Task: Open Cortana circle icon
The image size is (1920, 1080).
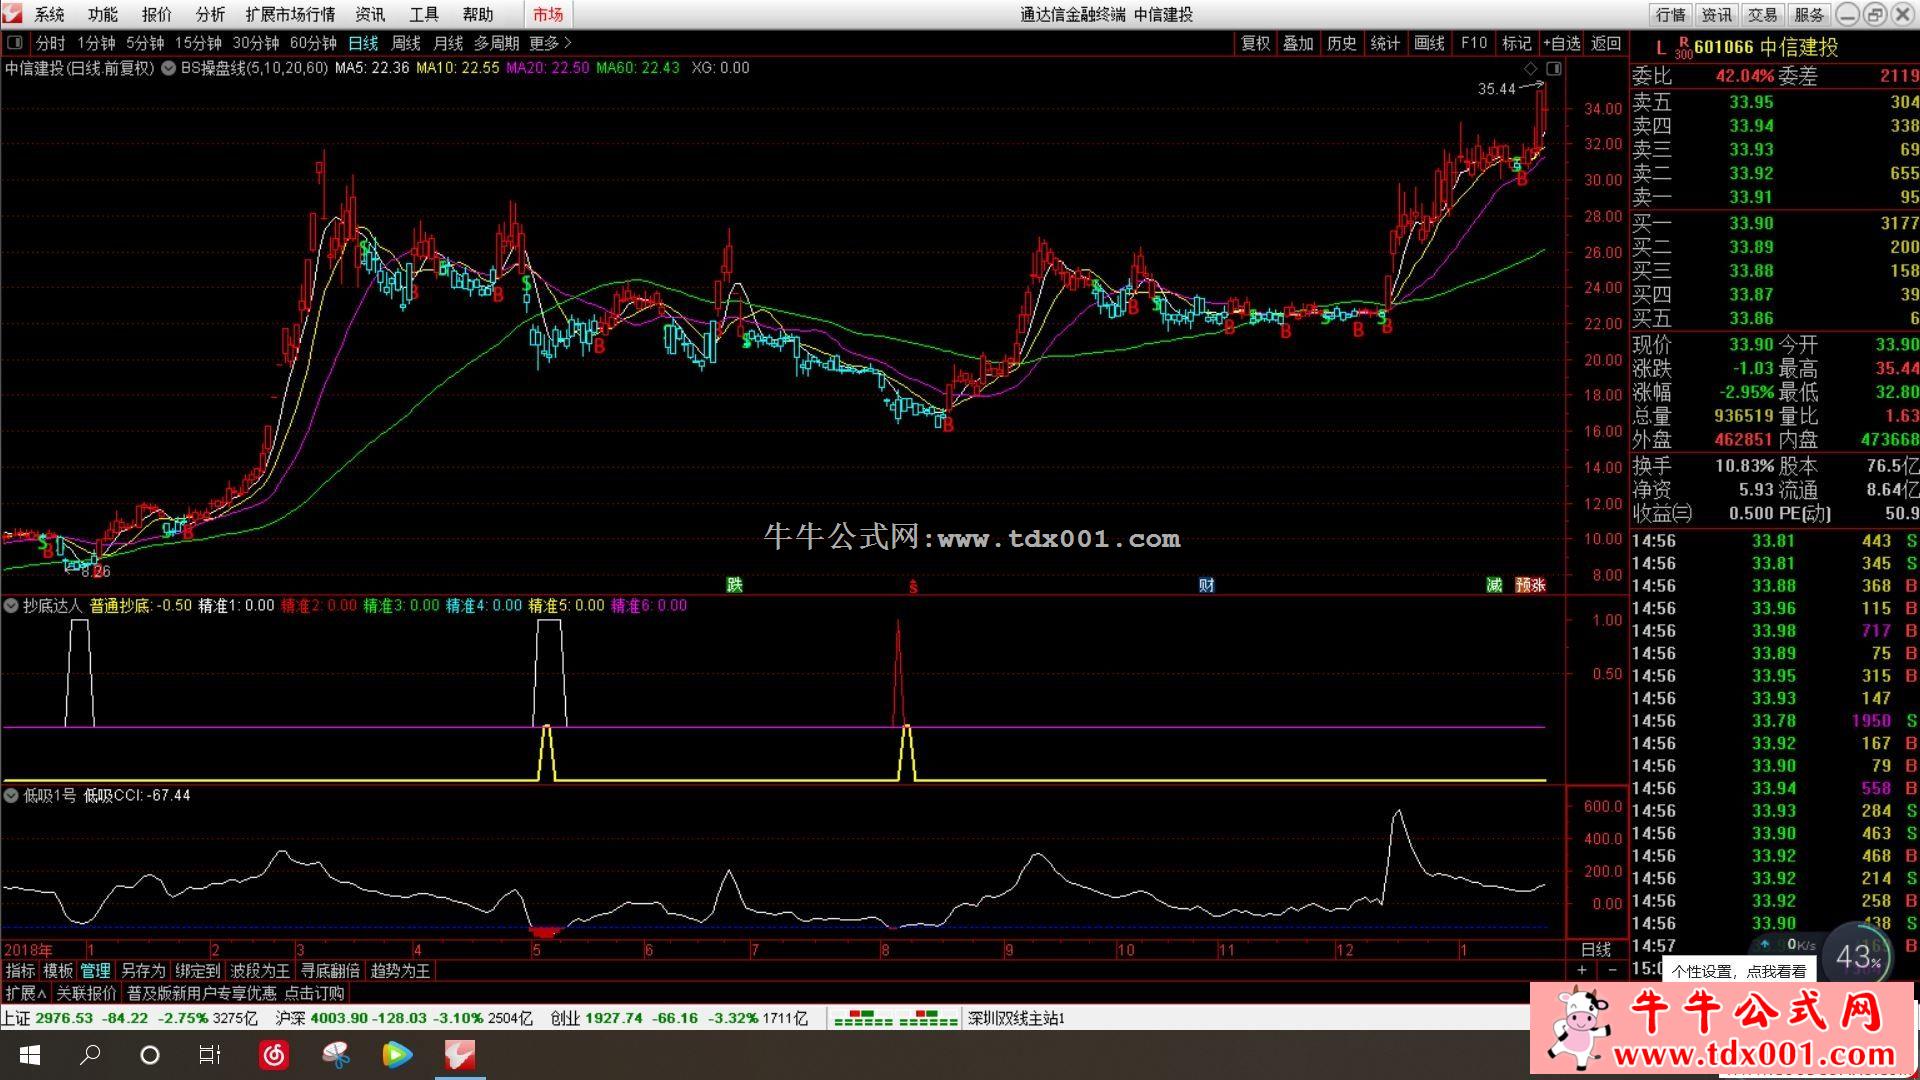Action: point(150,1055)
